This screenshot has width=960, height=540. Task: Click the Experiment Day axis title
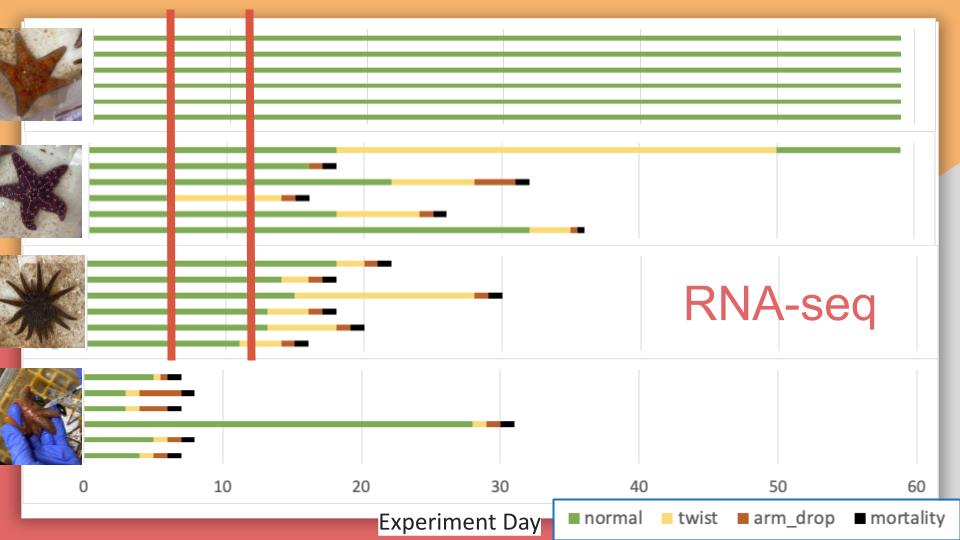pos(460,522)
